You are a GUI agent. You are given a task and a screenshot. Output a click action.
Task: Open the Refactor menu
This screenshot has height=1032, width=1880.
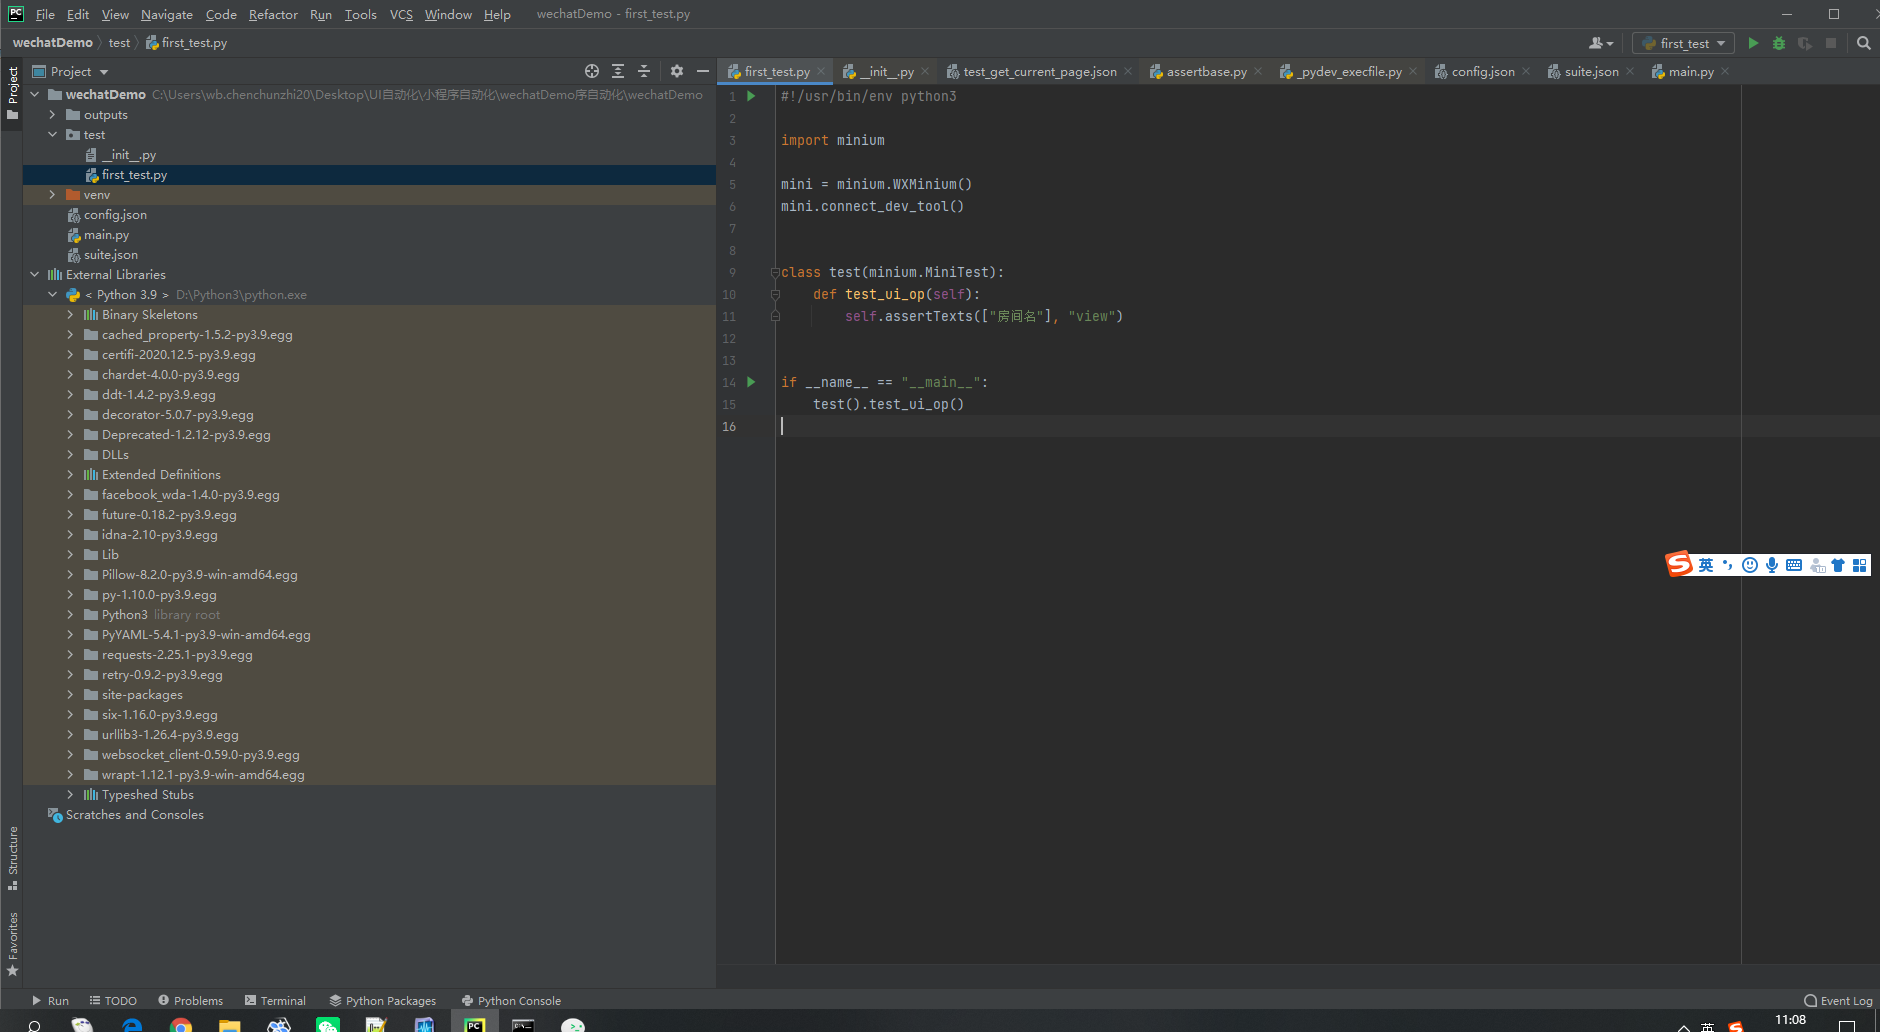point(273,14)
